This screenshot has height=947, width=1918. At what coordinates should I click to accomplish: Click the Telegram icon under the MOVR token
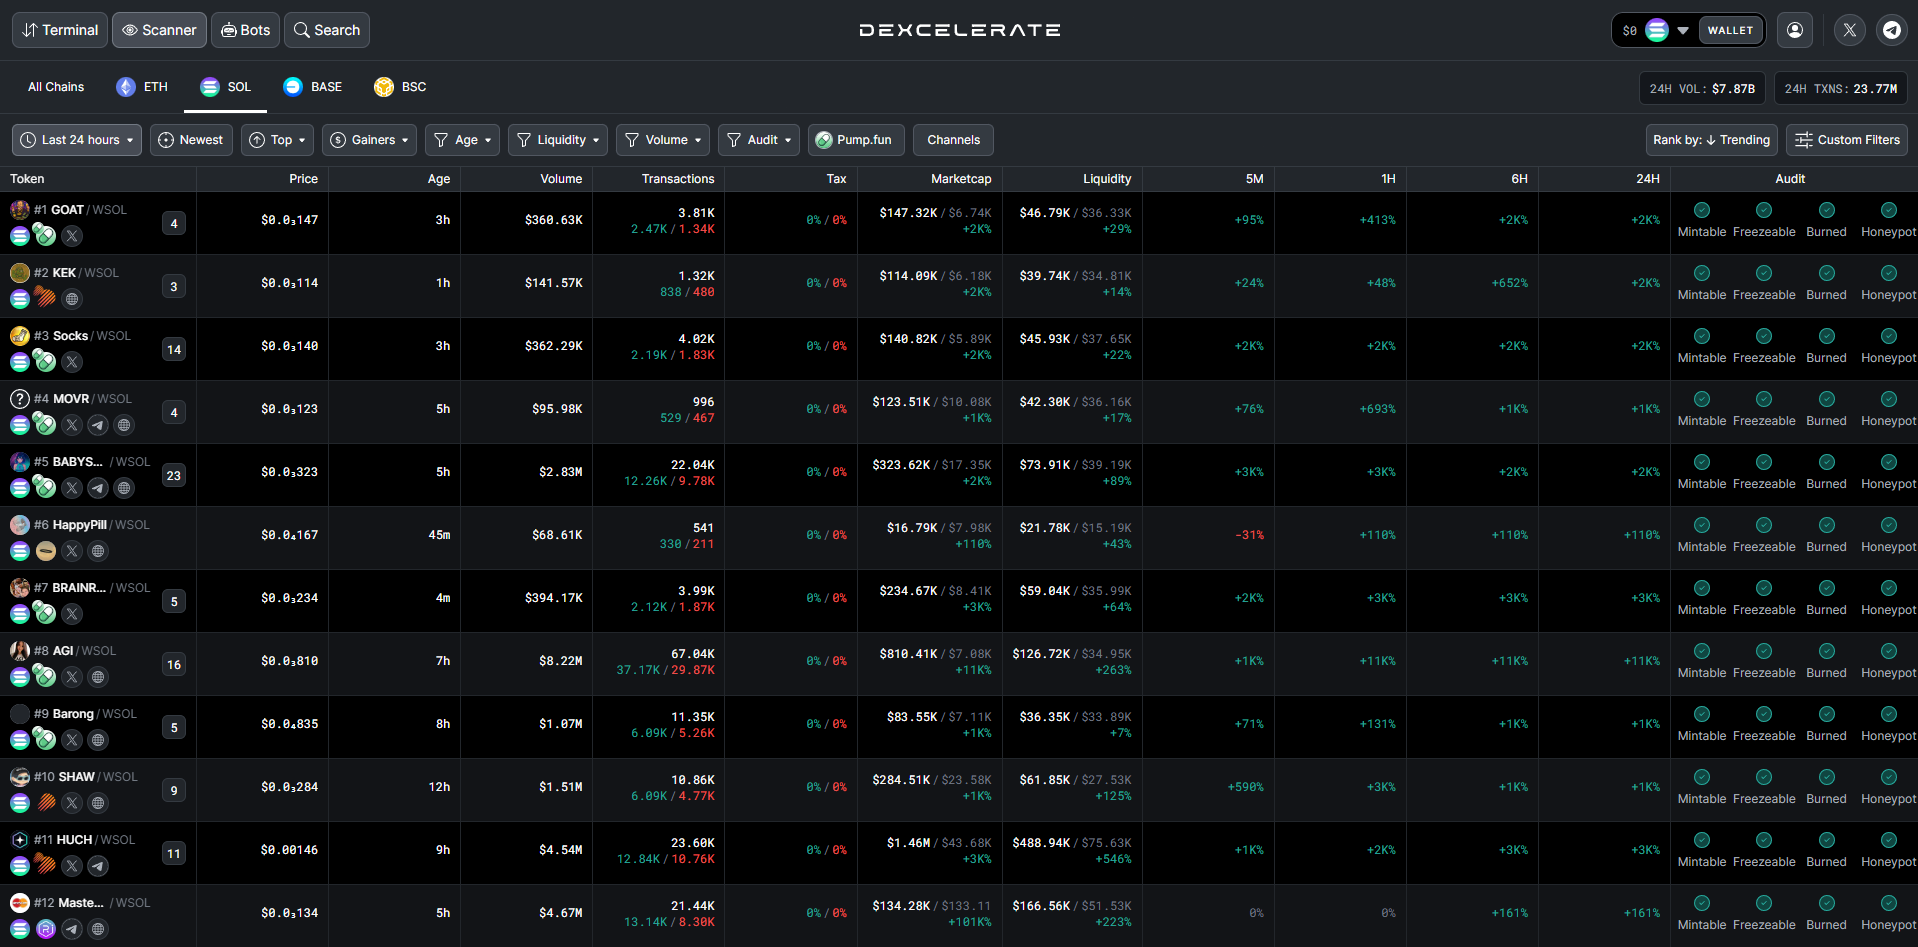click(98, 425)
